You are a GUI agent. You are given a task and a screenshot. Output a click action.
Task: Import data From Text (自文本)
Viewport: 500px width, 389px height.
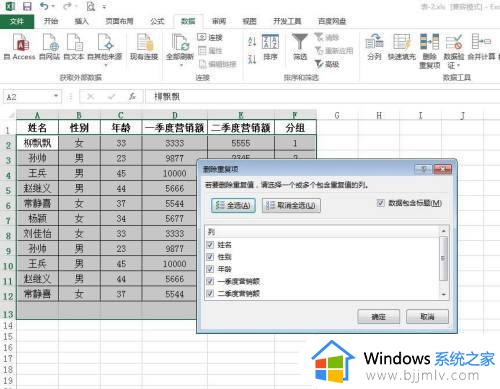coord(74,47)
